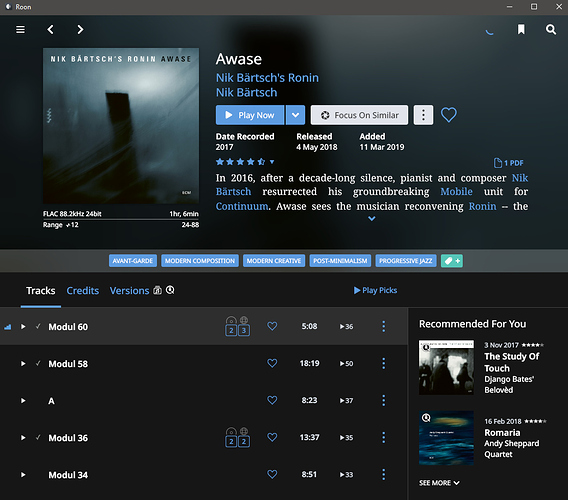Image resolution: width=568 pixels, height=500 pixels.
Task: Favorite track Modul 58
Action: pyautogui.click(x=272, y=363)
